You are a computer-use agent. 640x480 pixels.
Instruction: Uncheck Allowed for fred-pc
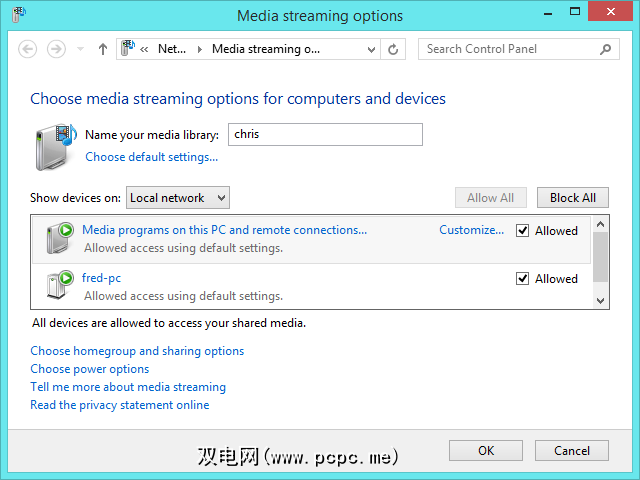(x=522, y=279)
